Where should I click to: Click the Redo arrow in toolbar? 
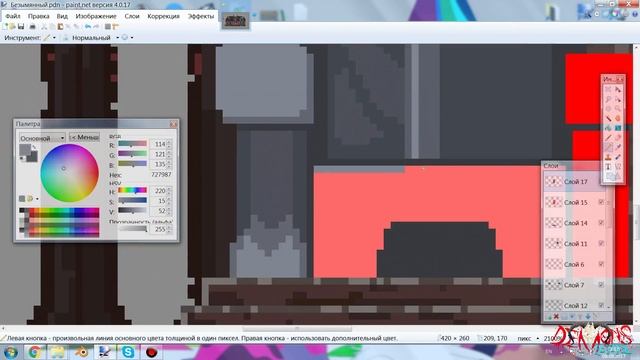(96, 27)
